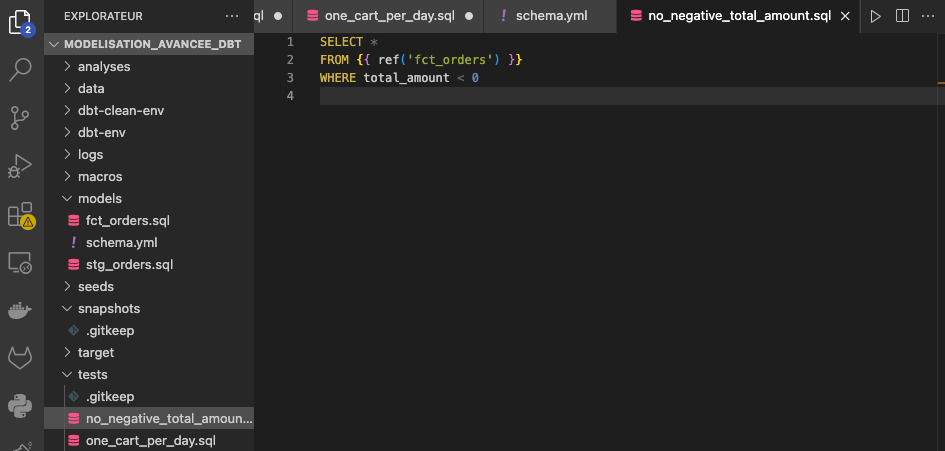Close the no_negative_total_amount.sql tab
This screenshot has width=945, height=451.
[x=846, y=16]
